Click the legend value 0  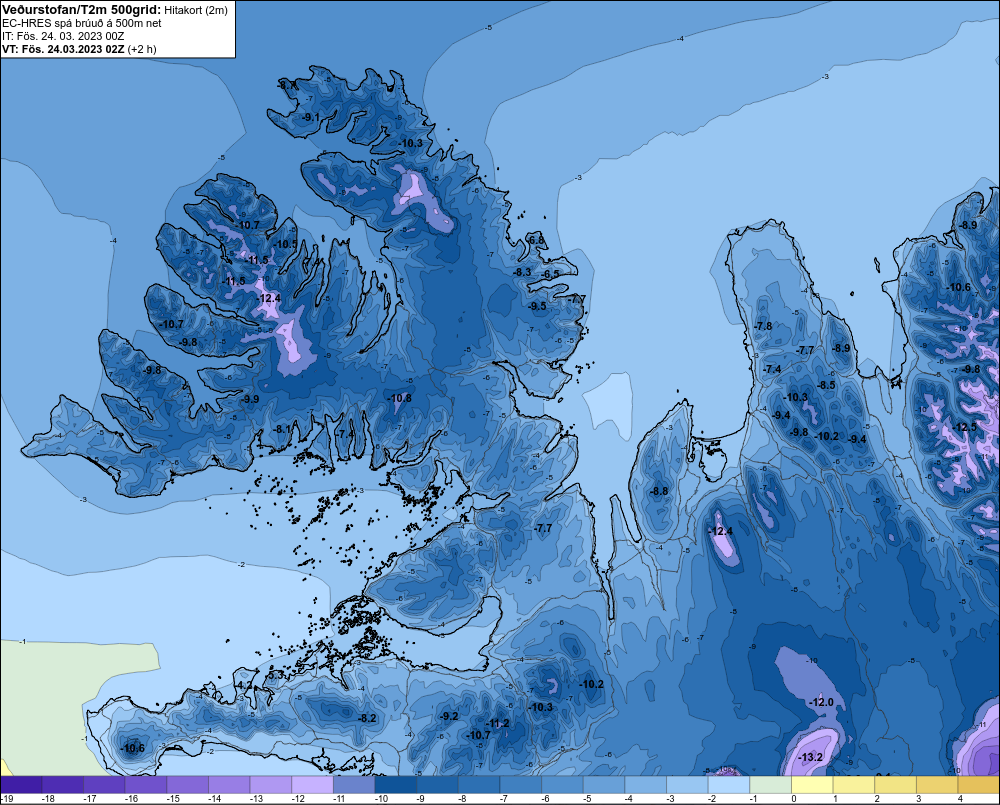point(794,799)
